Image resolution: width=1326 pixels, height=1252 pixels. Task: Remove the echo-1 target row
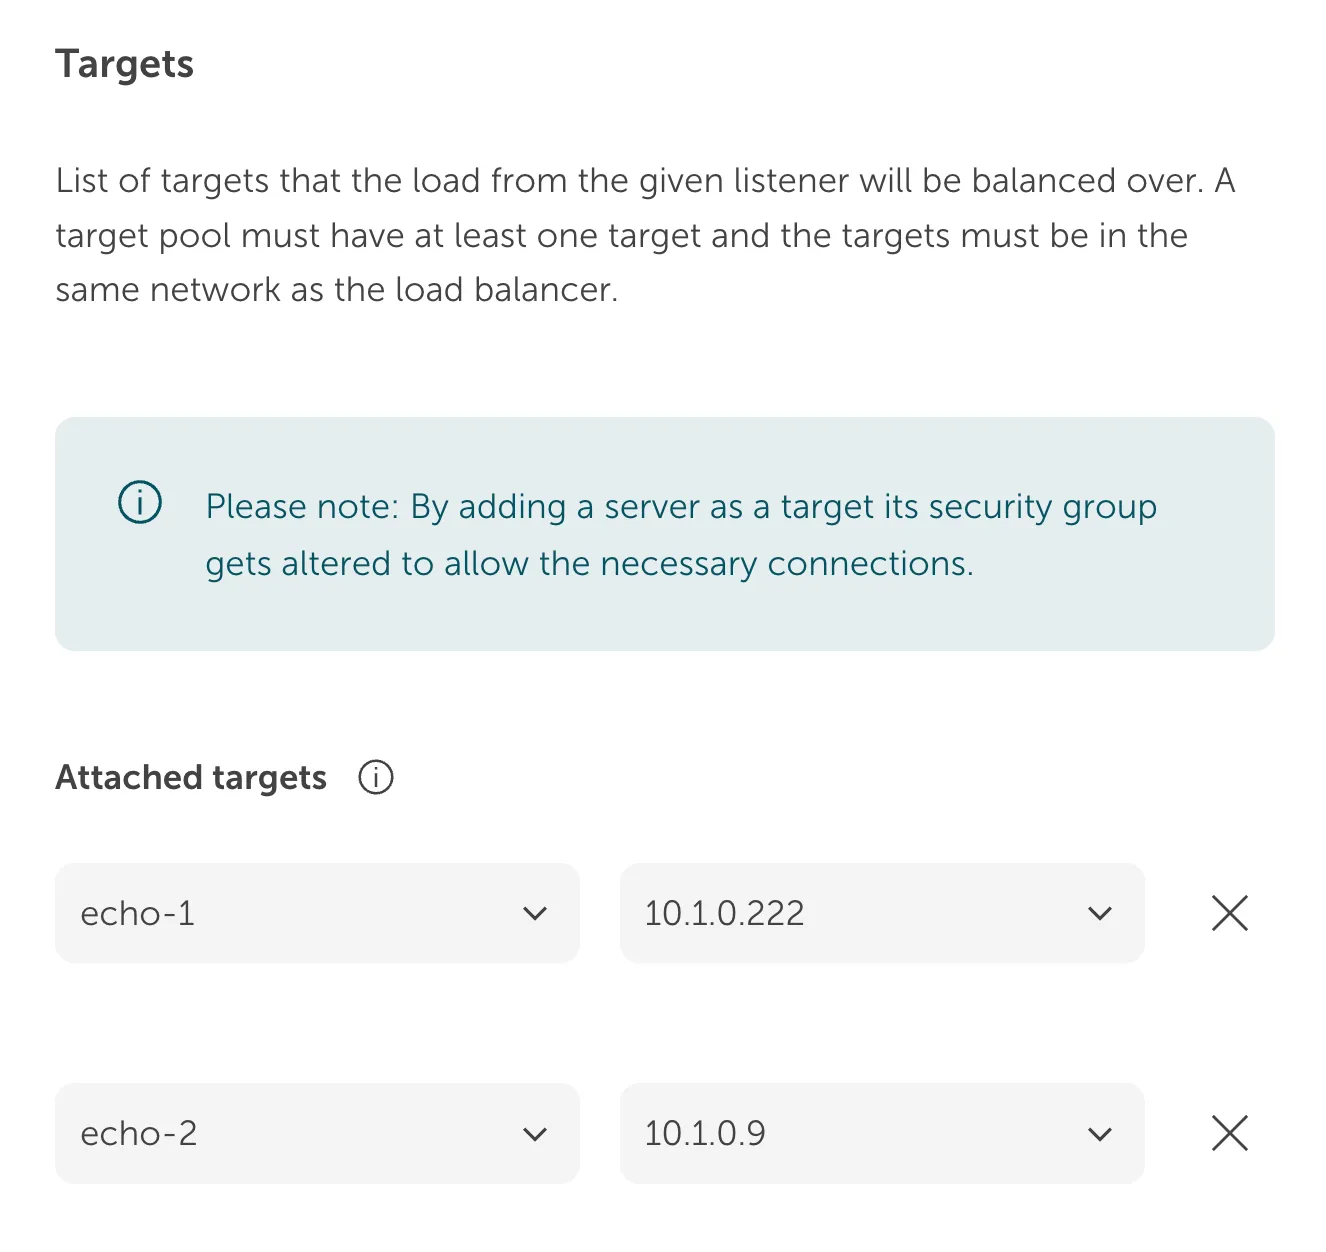coord(1229,913)
